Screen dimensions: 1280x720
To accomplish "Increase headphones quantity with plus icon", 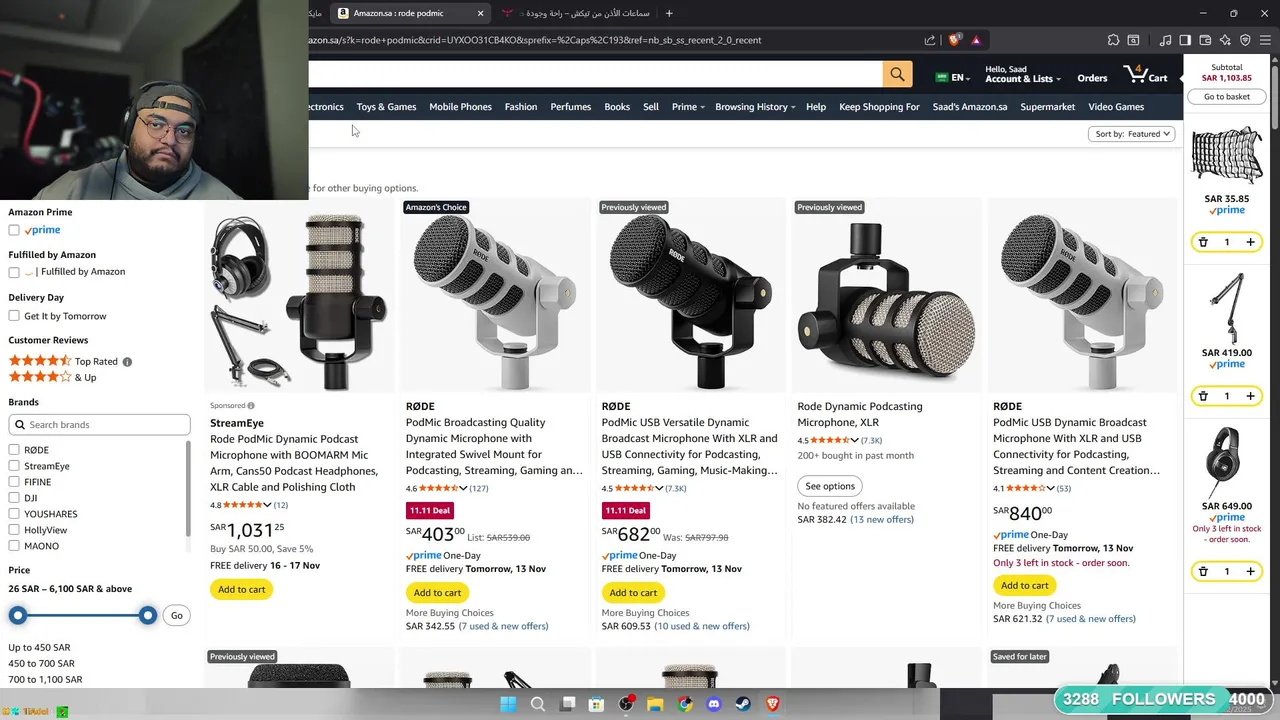I will pyautogui.click(x=1250, y=571).
